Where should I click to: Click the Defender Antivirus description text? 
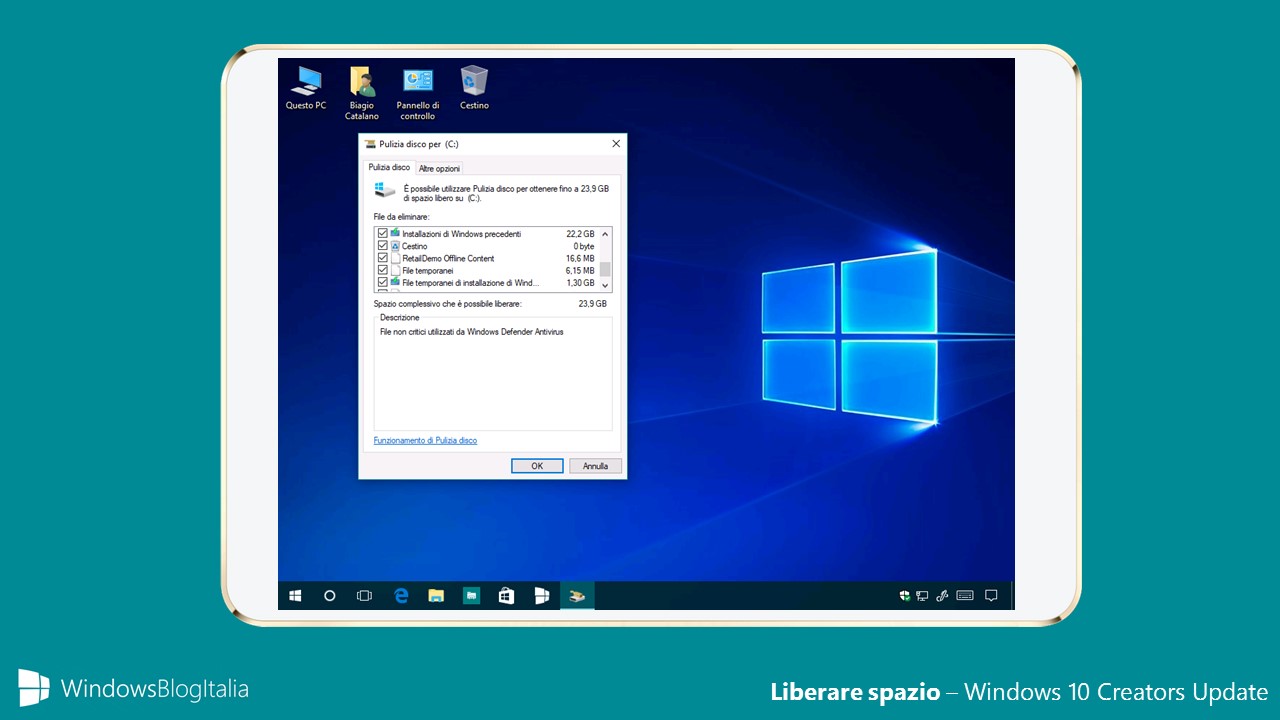pos(472,331)
